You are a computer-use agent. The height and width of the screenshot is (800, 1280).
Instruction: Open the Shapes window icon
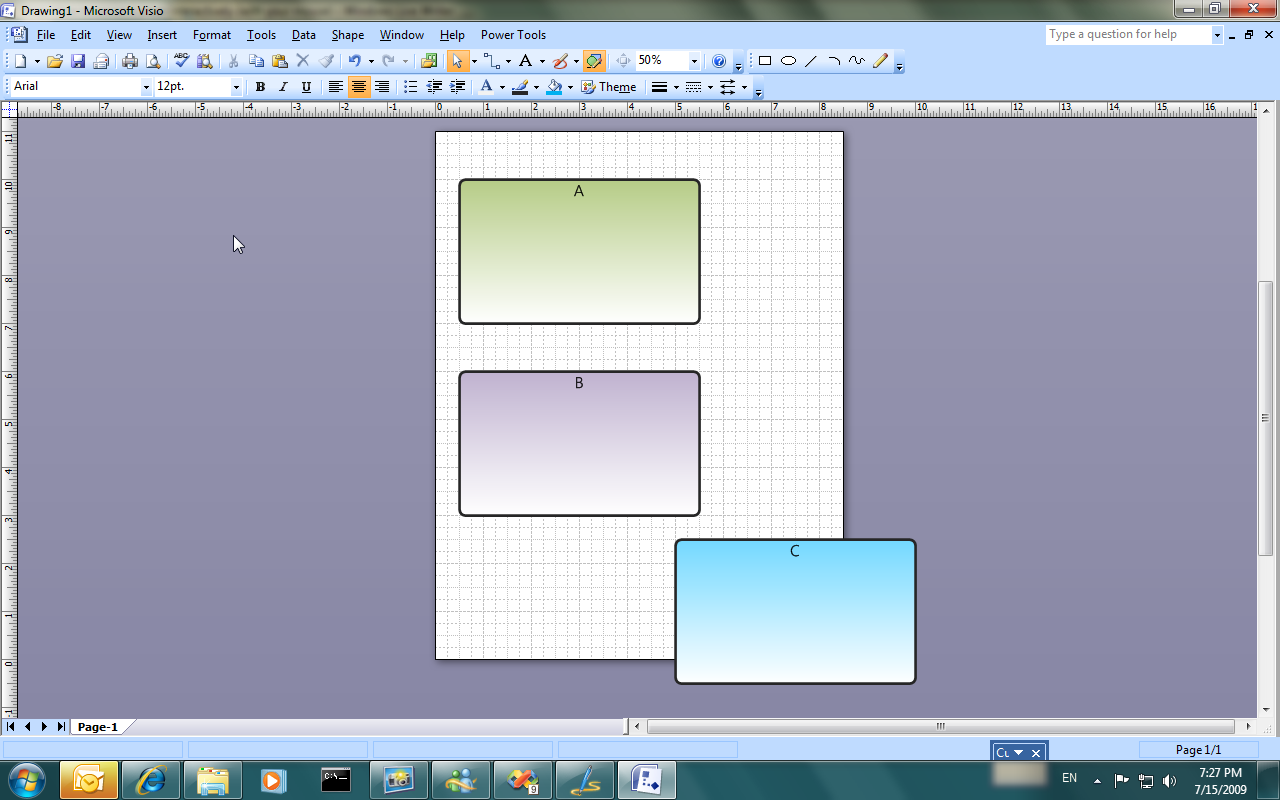click(x=429, y=61)
